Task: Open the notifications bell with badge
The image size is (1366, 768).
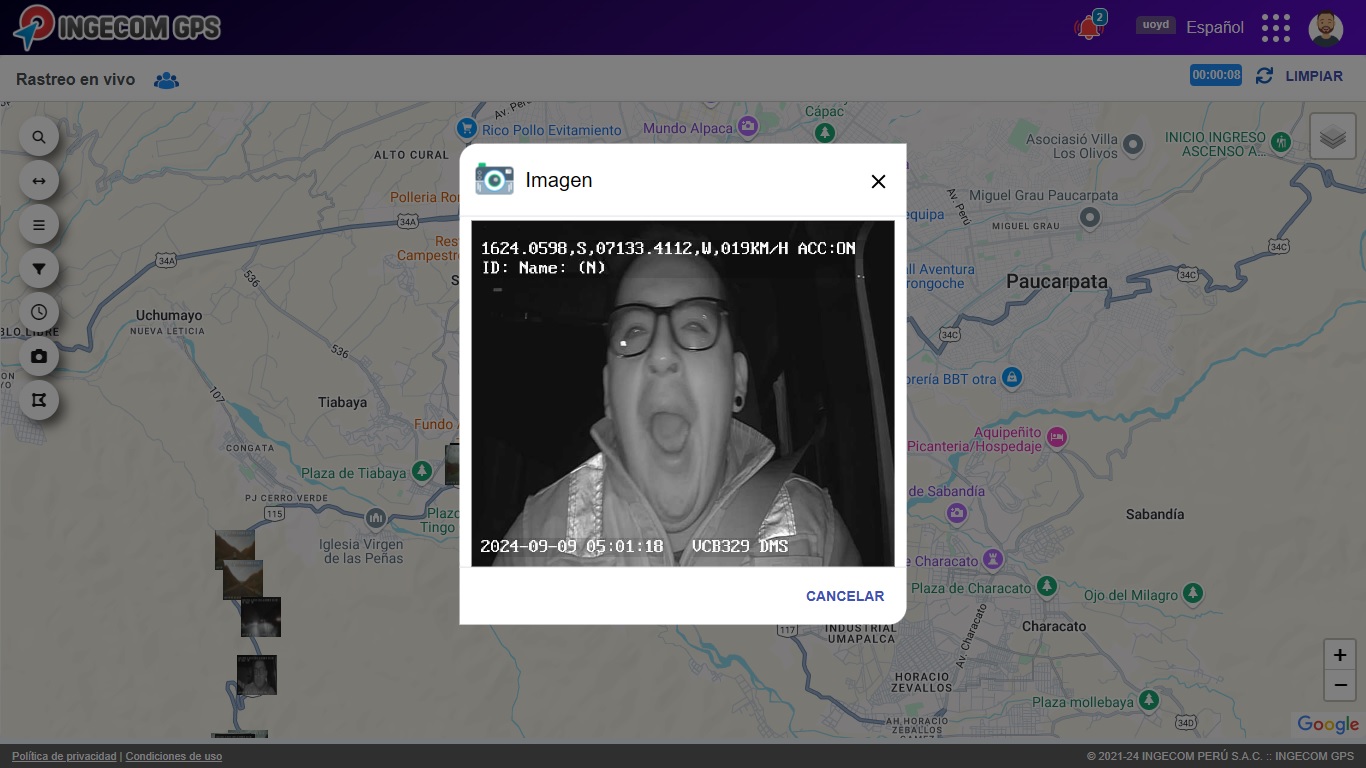Action: point(1088,28)
